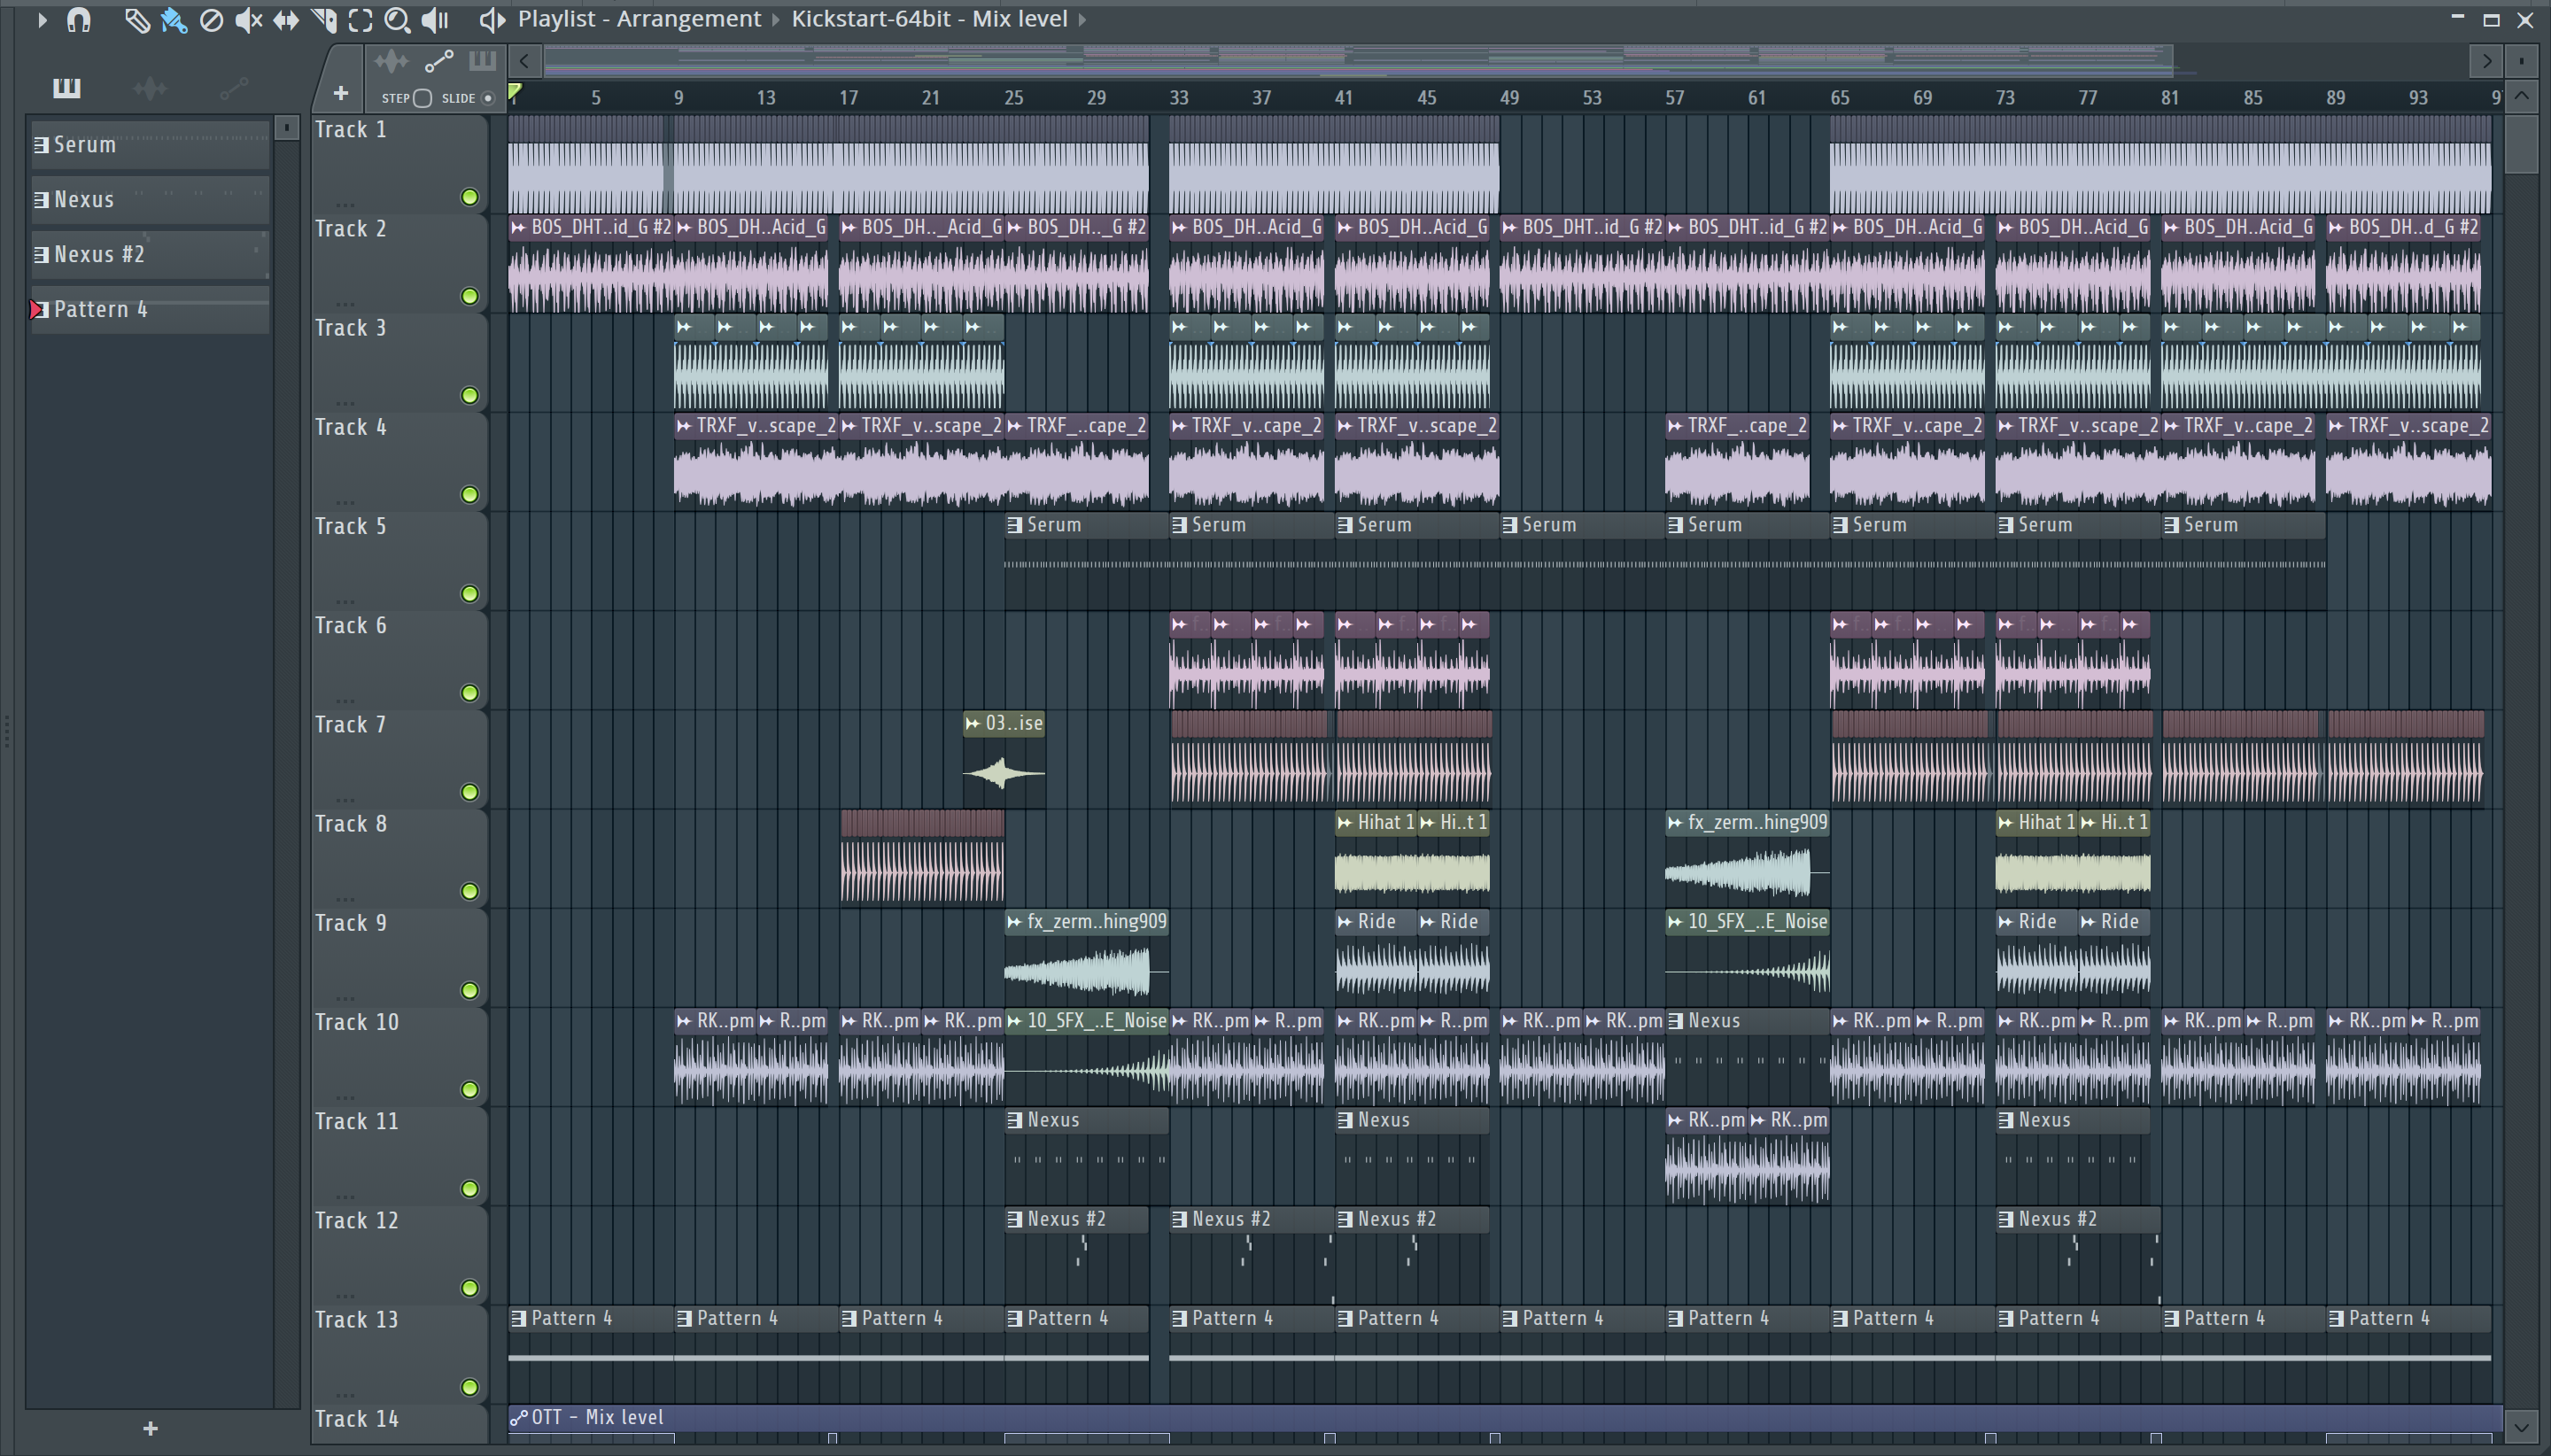Open the pattern selector arrow after Mix level

point(1082,19)
